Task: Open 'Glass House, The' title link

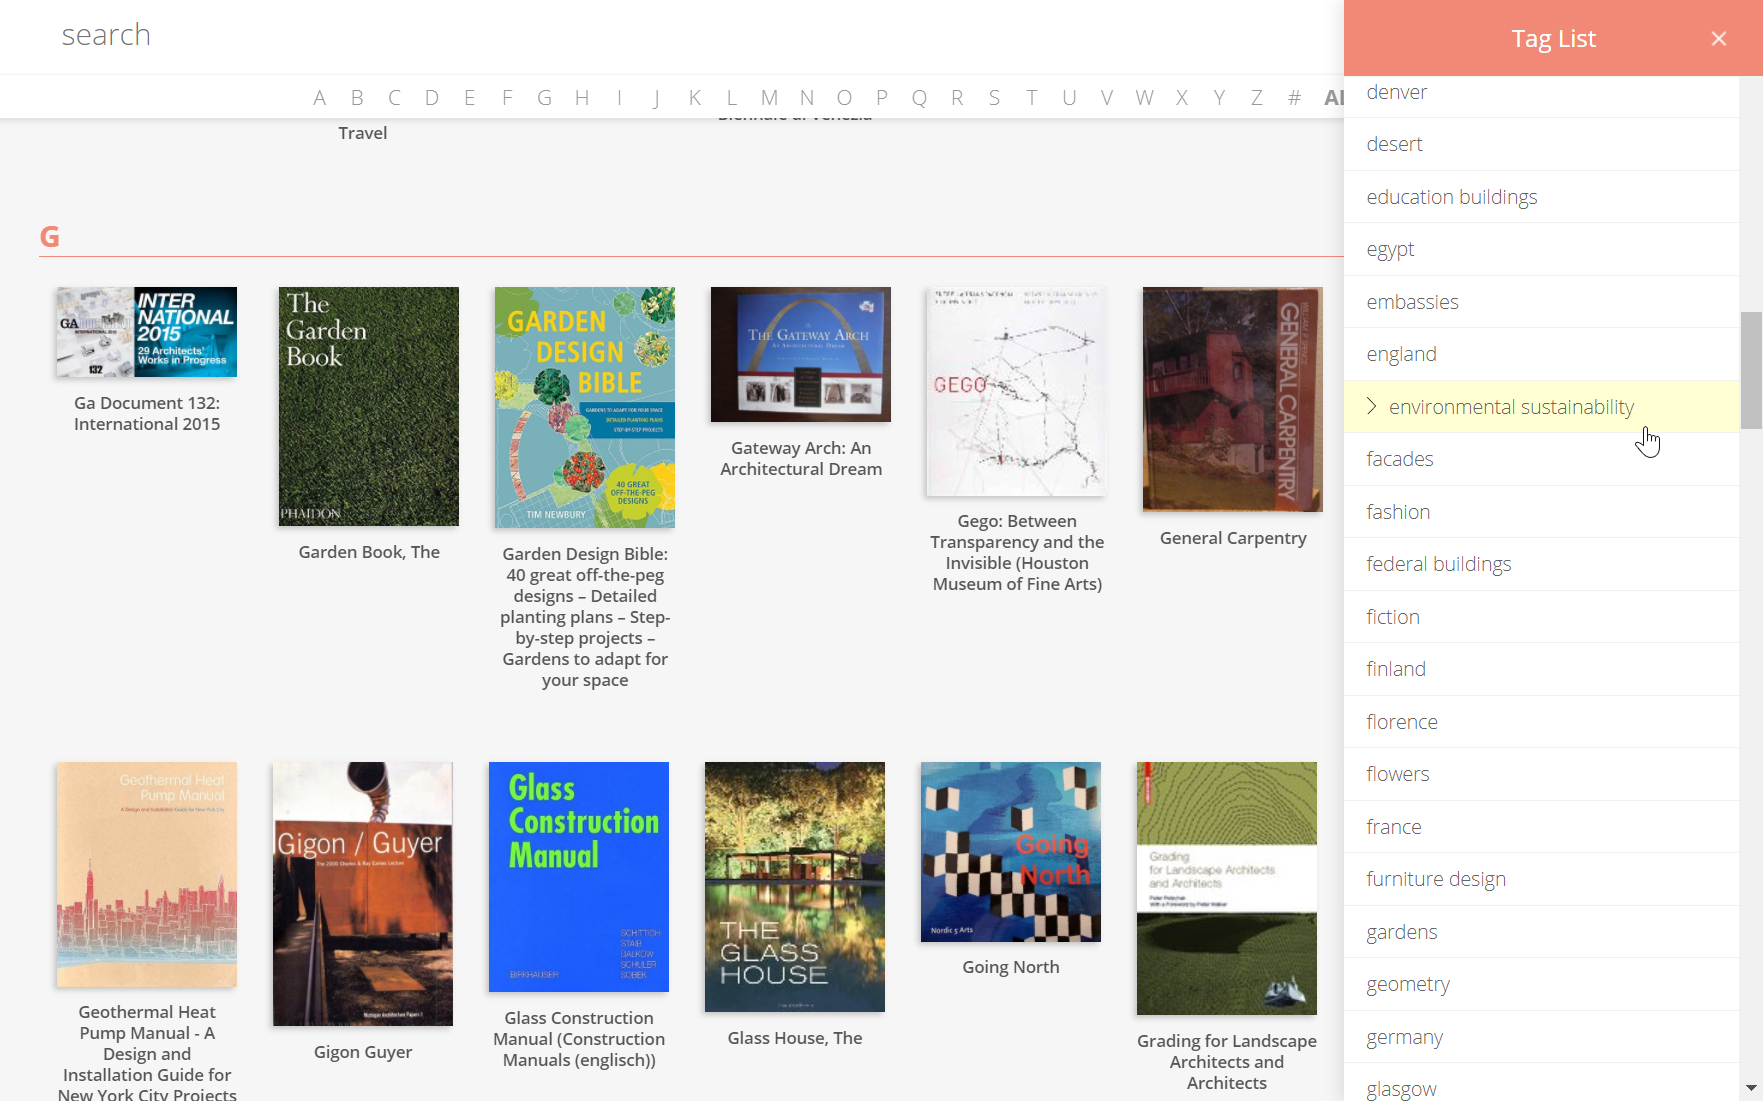Action: click(795, 1038)
